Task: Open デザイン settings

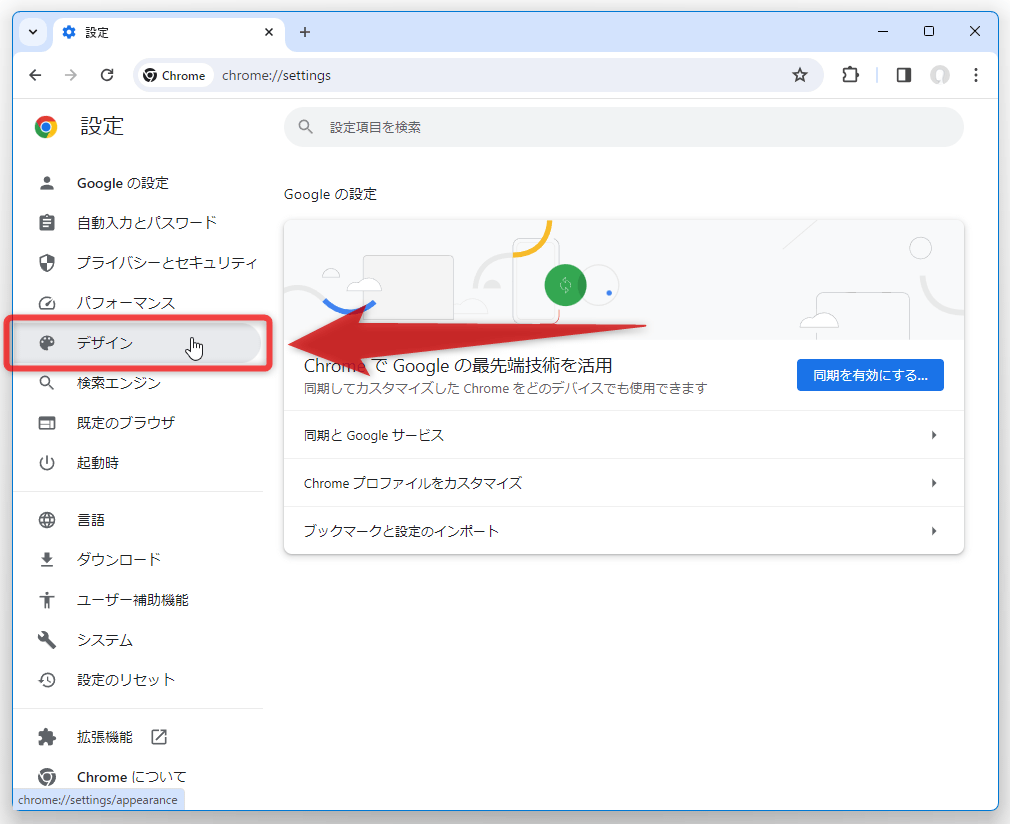Action: pyautogui.click(x=137, y=343)
